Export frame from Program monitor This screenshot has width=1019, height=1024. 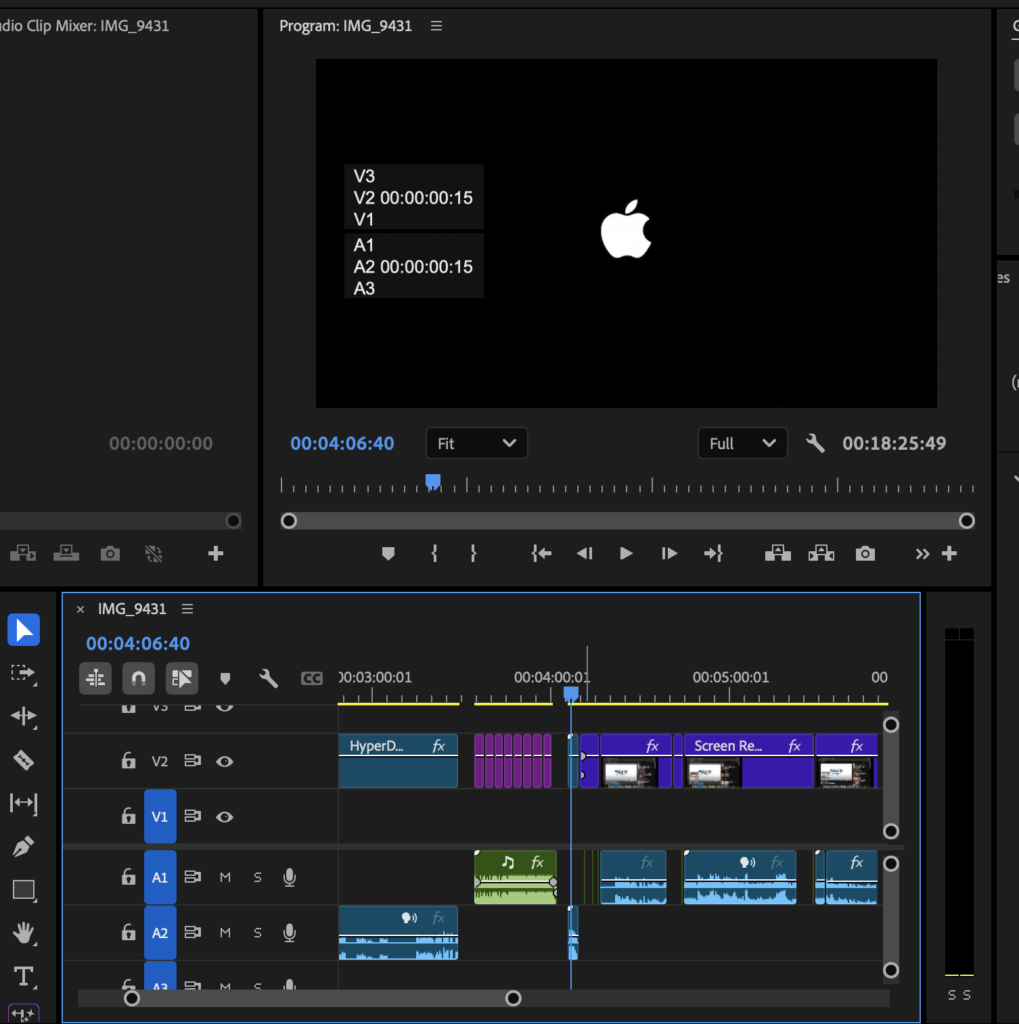point(865,554)
